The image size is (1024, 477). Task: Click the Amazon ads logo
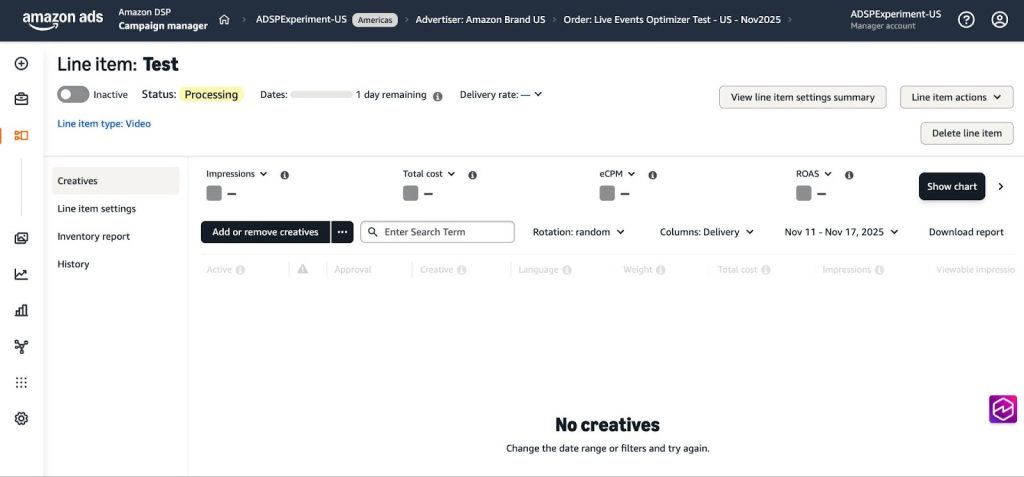point(63,20)
